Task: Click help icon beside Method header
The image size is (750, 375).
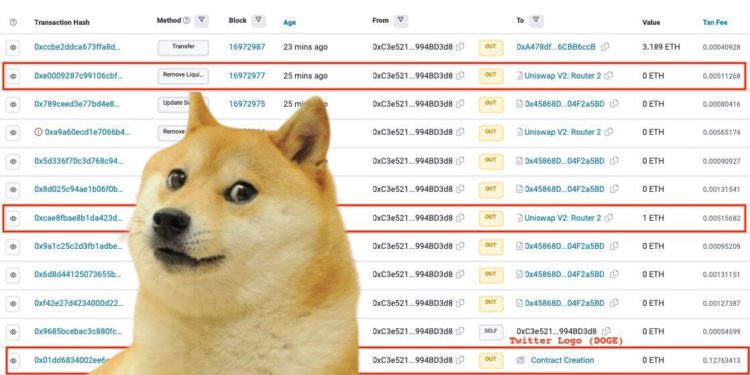Action: (187, 21)
